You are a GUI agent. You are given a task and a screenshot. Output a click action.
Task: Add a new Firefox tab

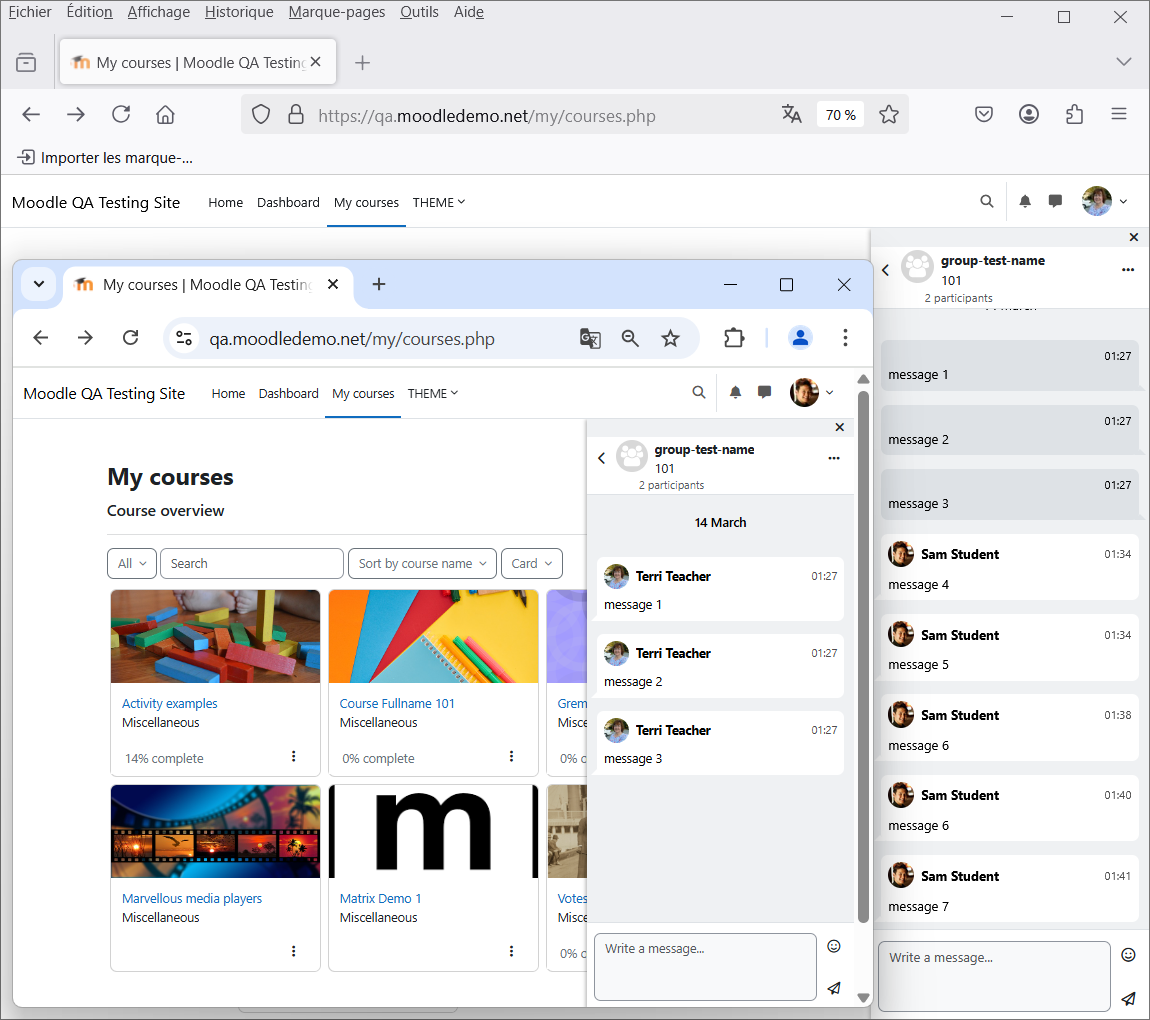pyautogui.click(x=362, y=62)
